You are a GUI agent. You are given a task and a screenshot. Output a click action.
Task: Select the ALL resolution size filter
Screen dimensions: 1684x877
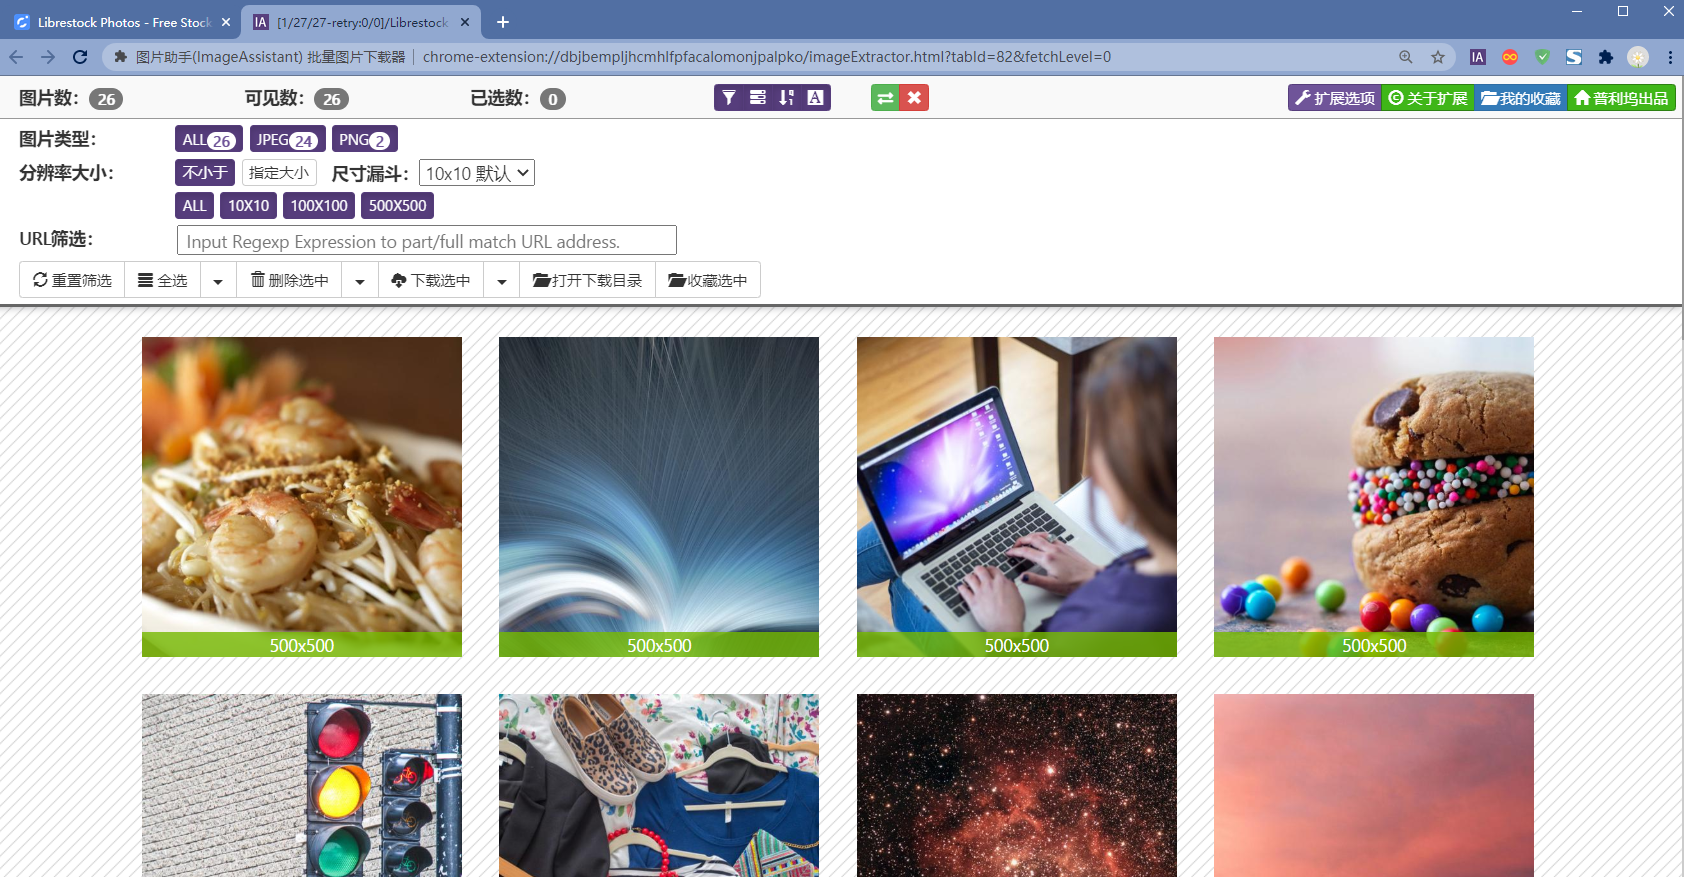tap(194, 205)
